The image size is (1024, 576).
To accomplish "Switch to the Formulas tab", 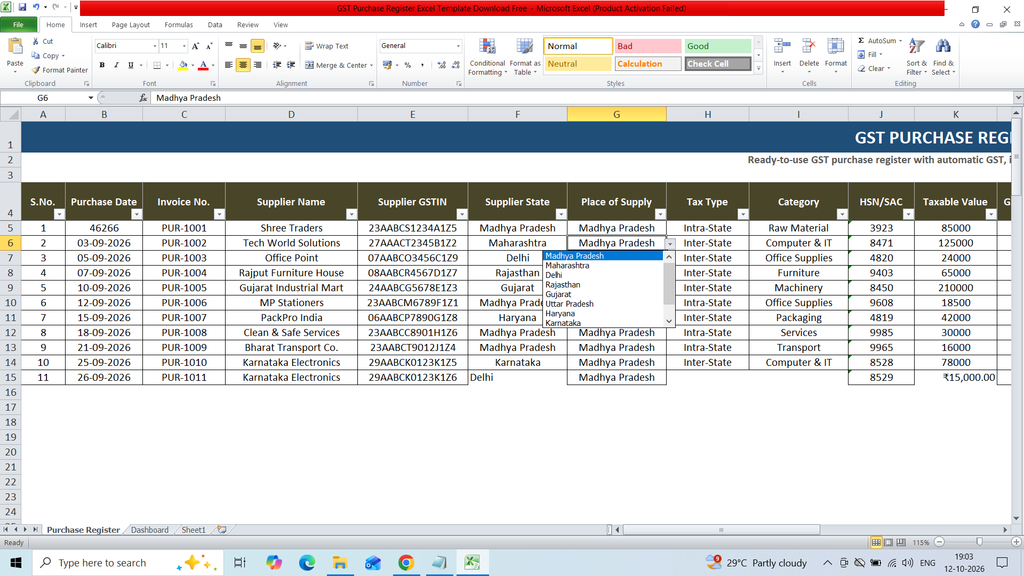I will [178, 25].
